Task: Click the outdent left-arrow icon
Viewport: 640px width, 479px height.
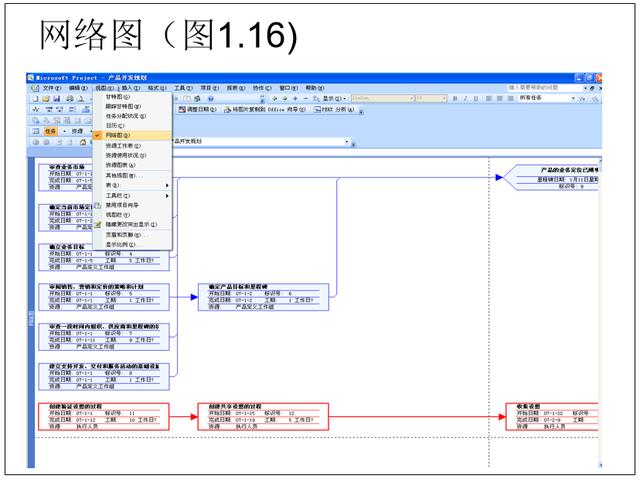Action: [275, 99]
